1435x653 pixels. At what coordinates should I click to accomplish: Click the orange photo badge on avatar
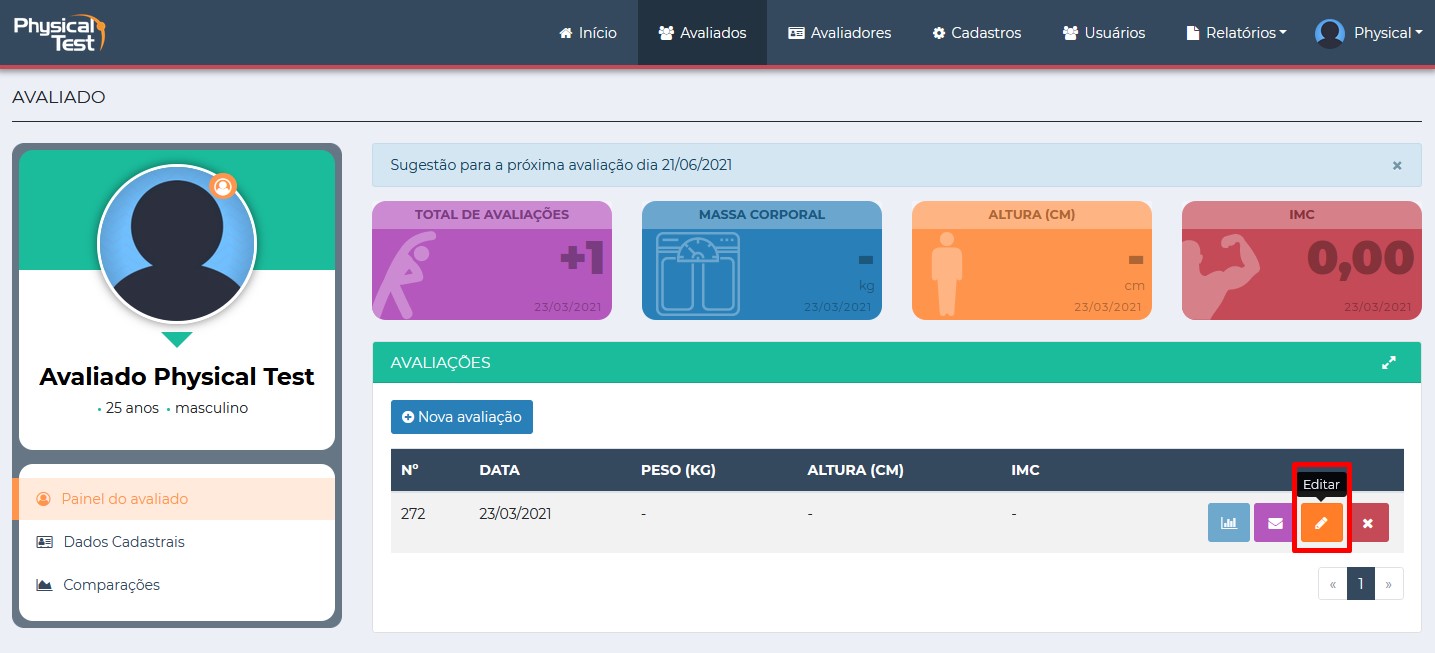[223, 186]
